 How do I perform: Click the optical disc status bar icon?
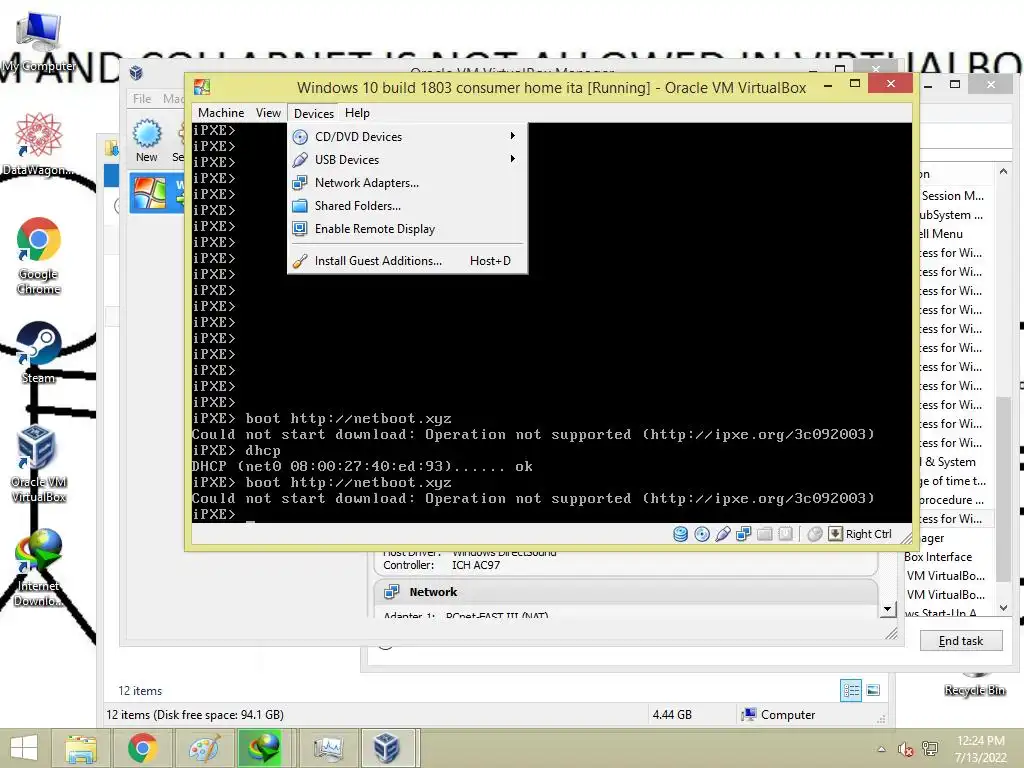coord(701,534)
